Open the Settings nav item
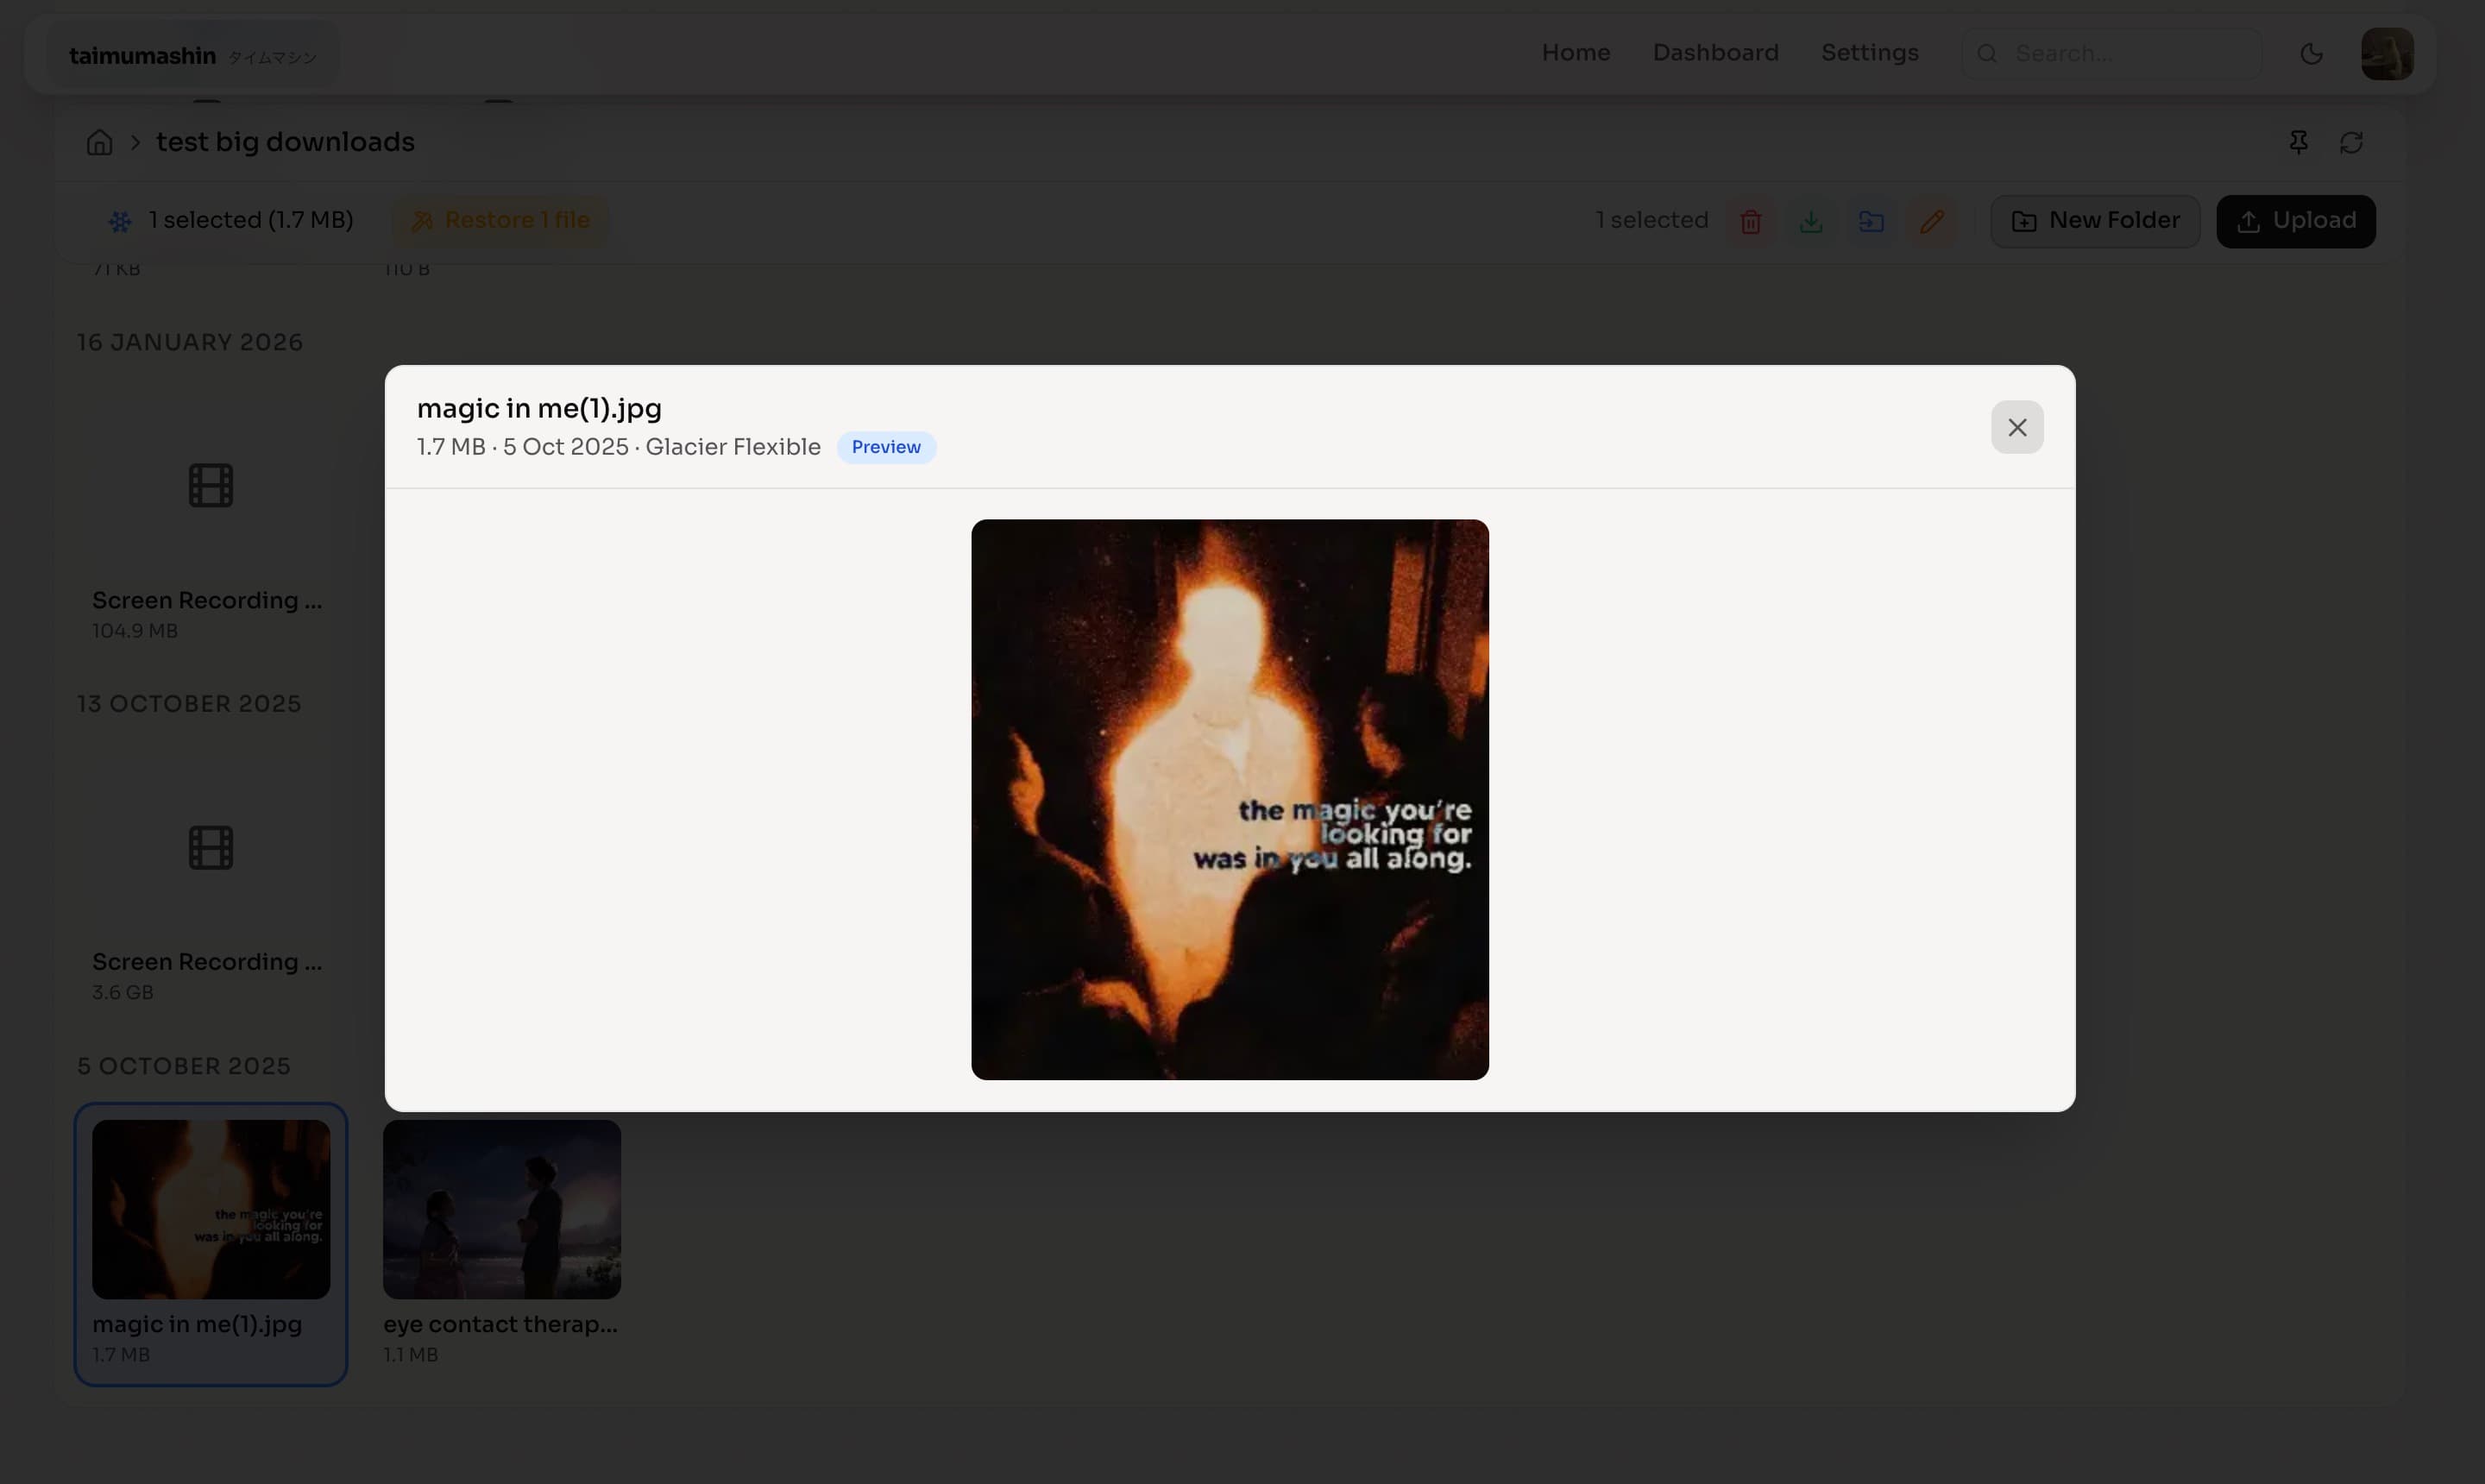Viewport: 2485px width, 1484px height. coord(1869,53)
